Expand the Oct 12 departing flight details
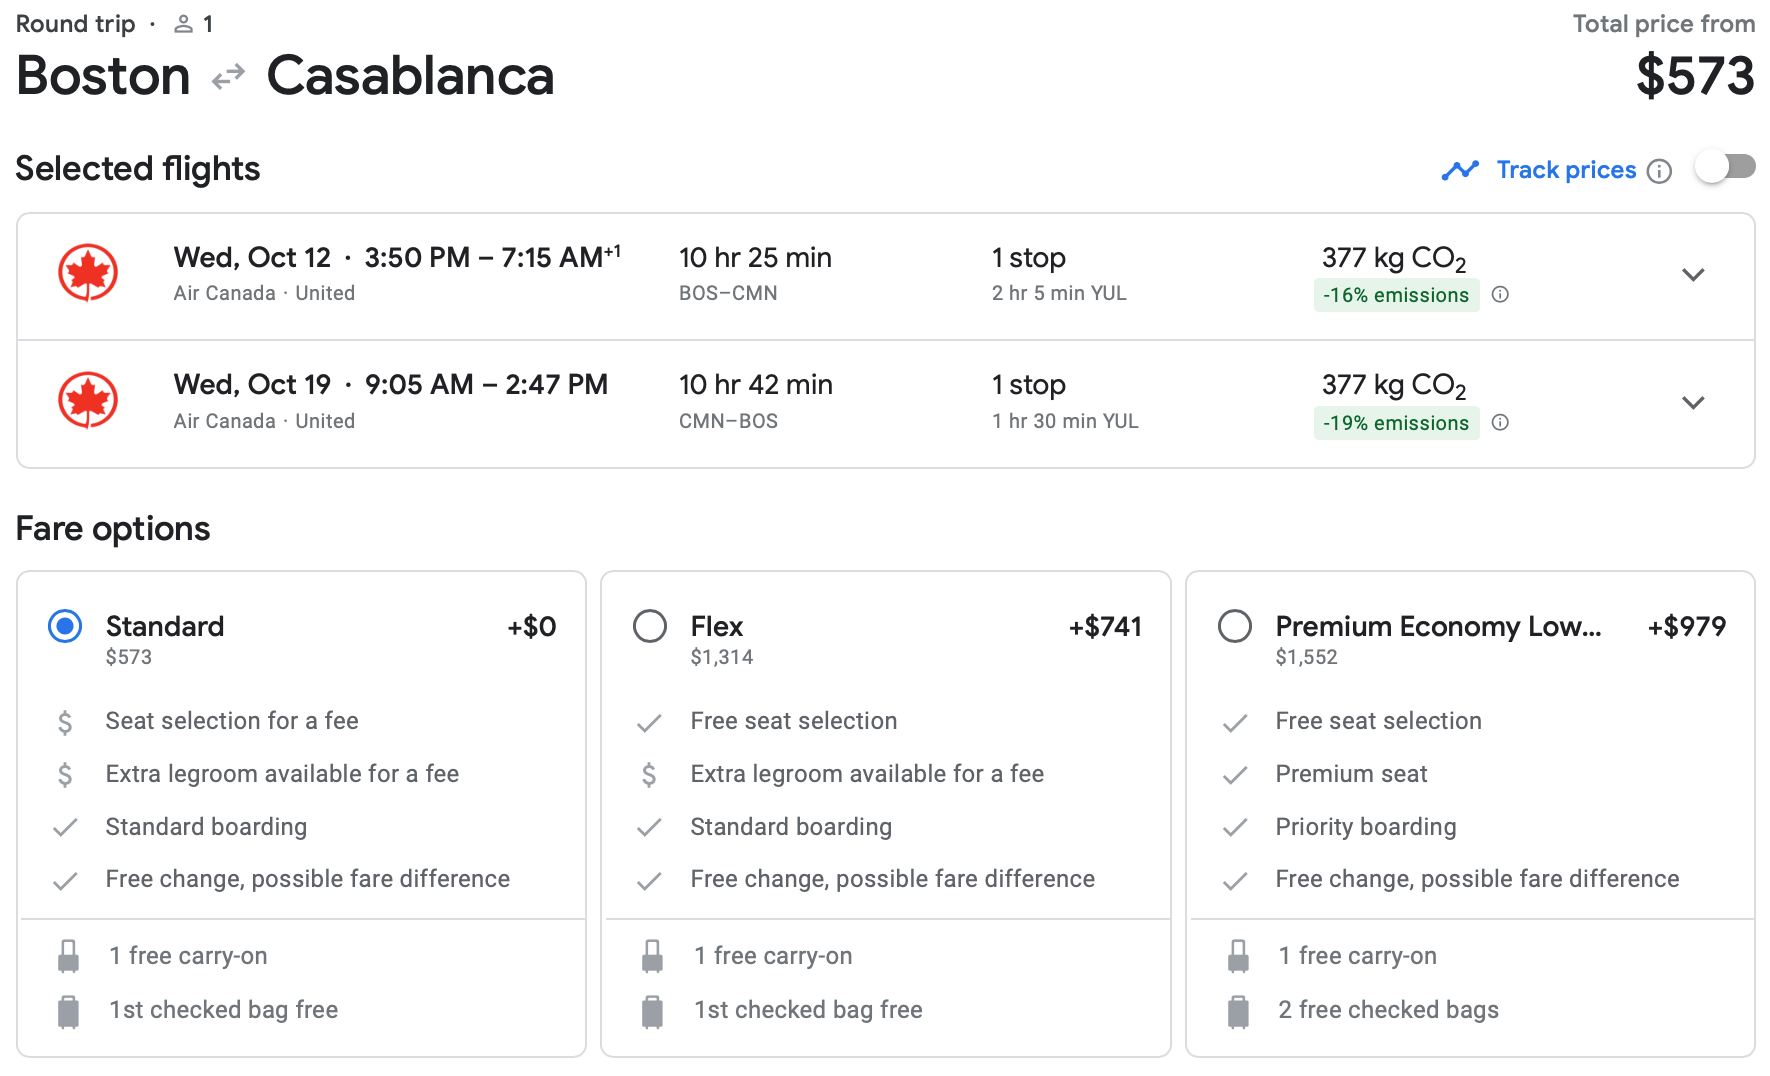 click(1692, 275)
